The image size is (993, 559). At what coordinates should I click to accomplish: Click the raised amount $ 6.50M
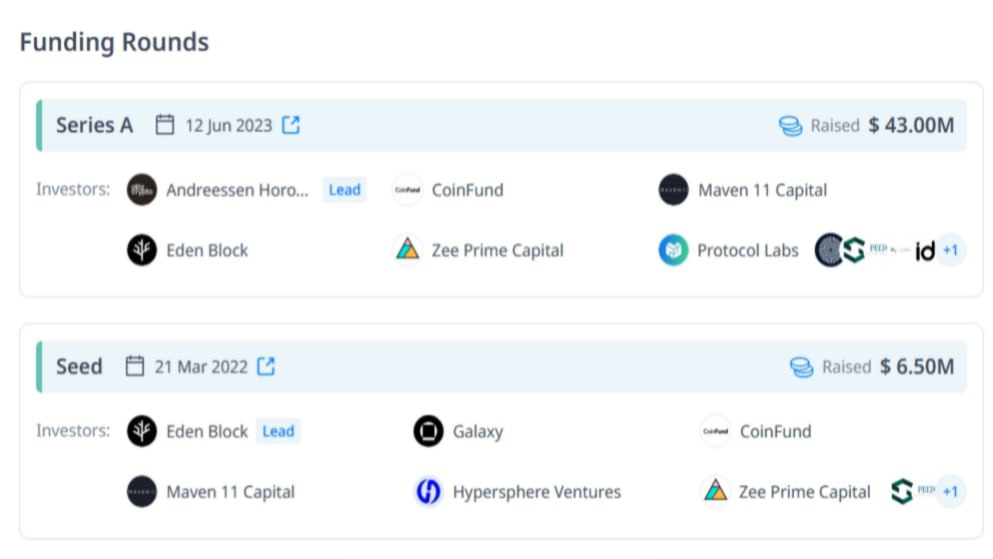tap(917, 367)
